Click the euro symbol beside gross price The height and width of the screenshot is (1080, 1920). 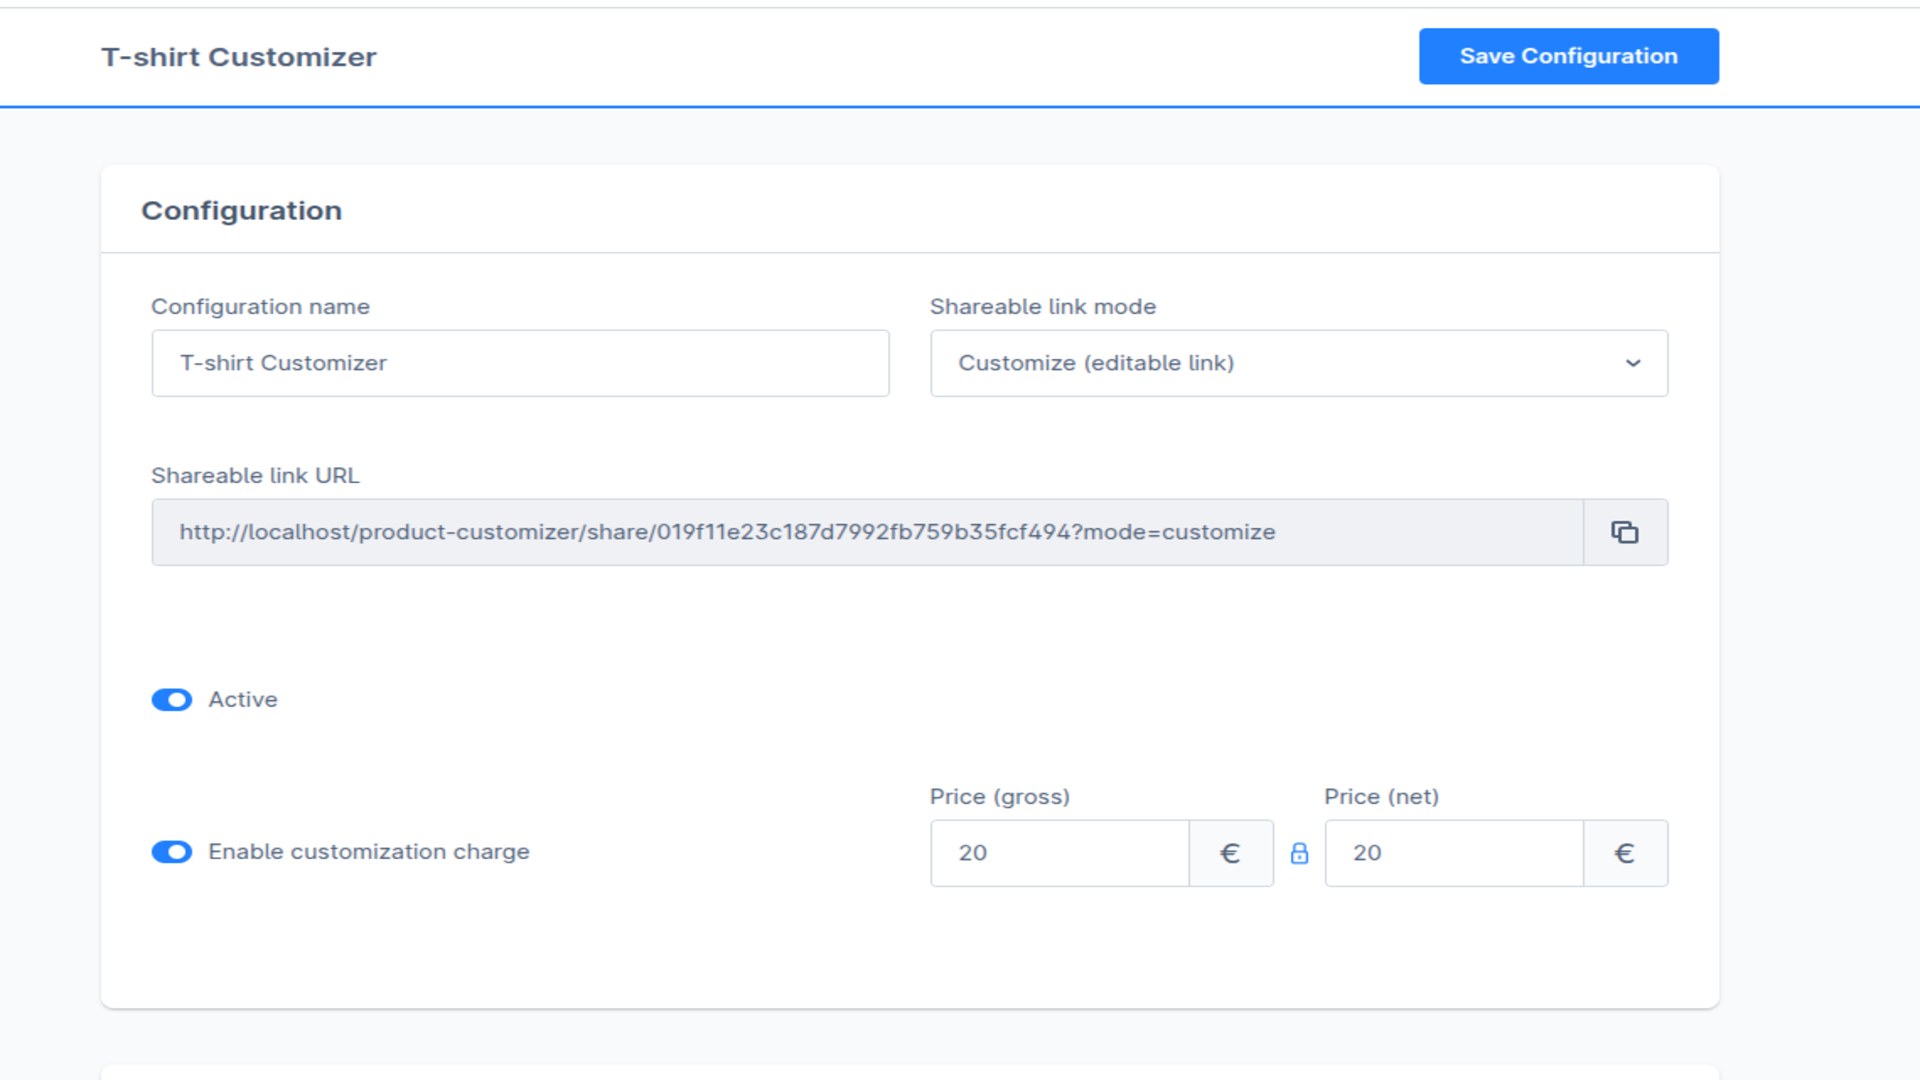pyautogui.click(x=1231, y=853)
